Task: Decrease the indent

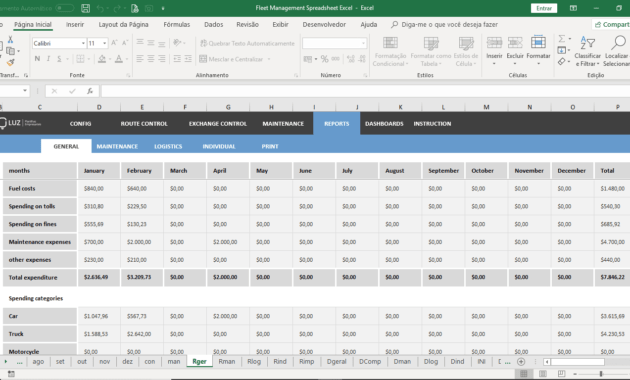Action: (177, 59)
